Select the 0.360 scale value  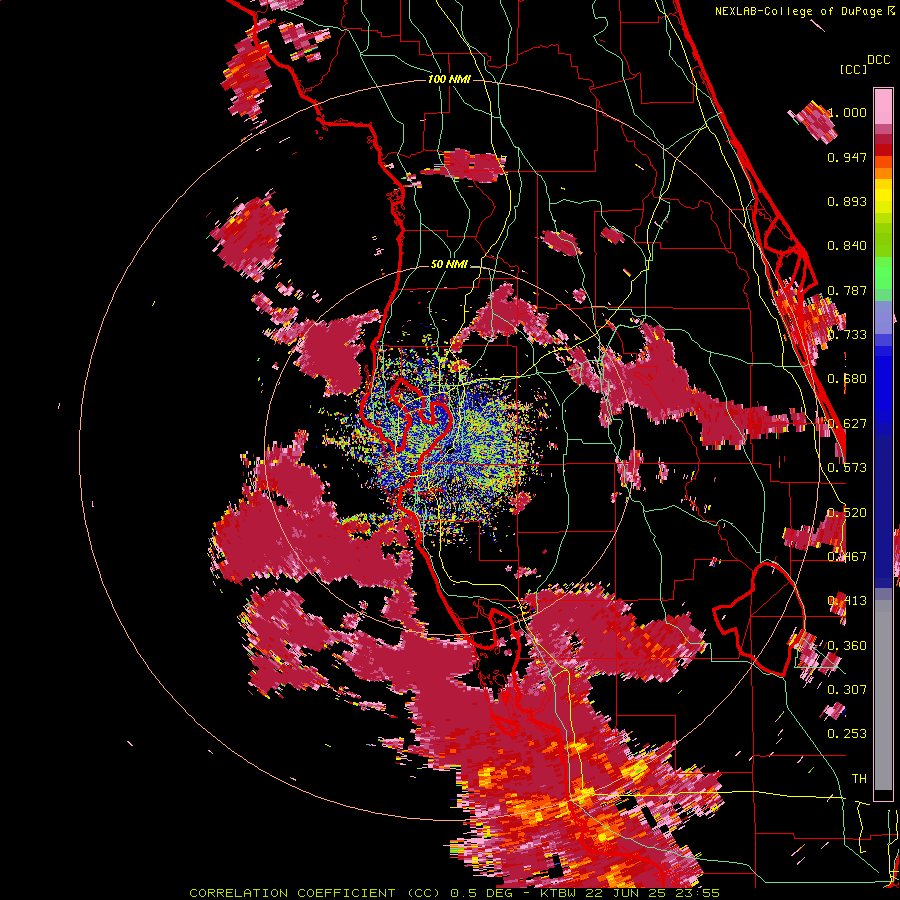[x=847, y=646]
